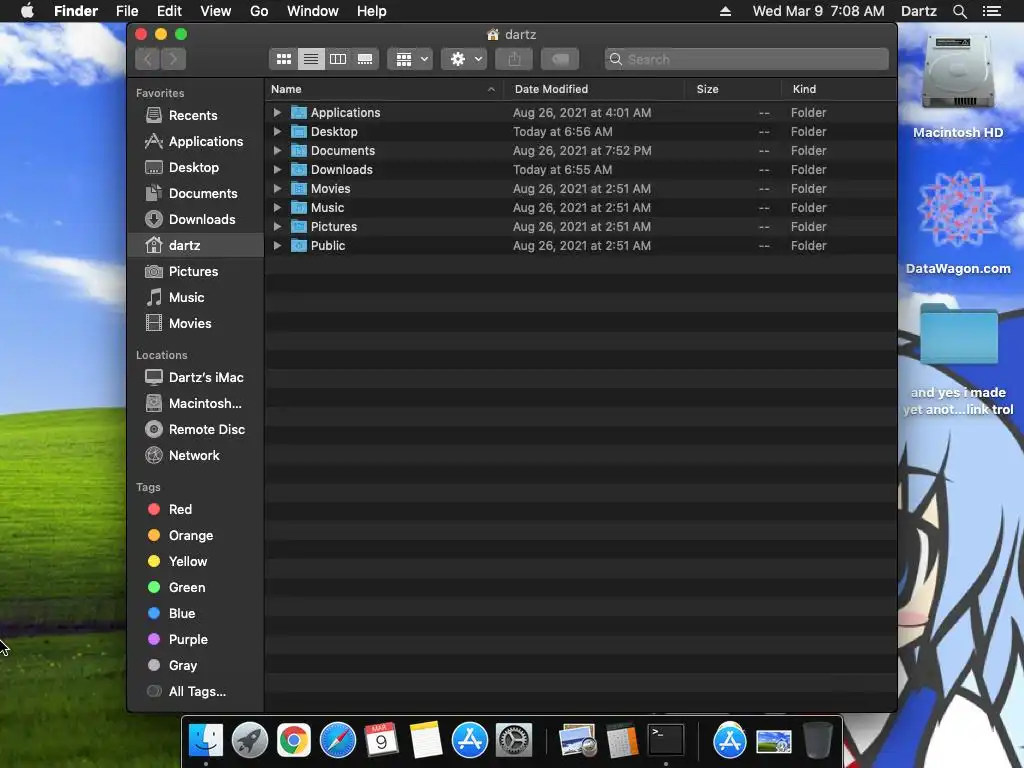Open the View menu
Screen dimensions: 1024x768
[x=216, y=11]
